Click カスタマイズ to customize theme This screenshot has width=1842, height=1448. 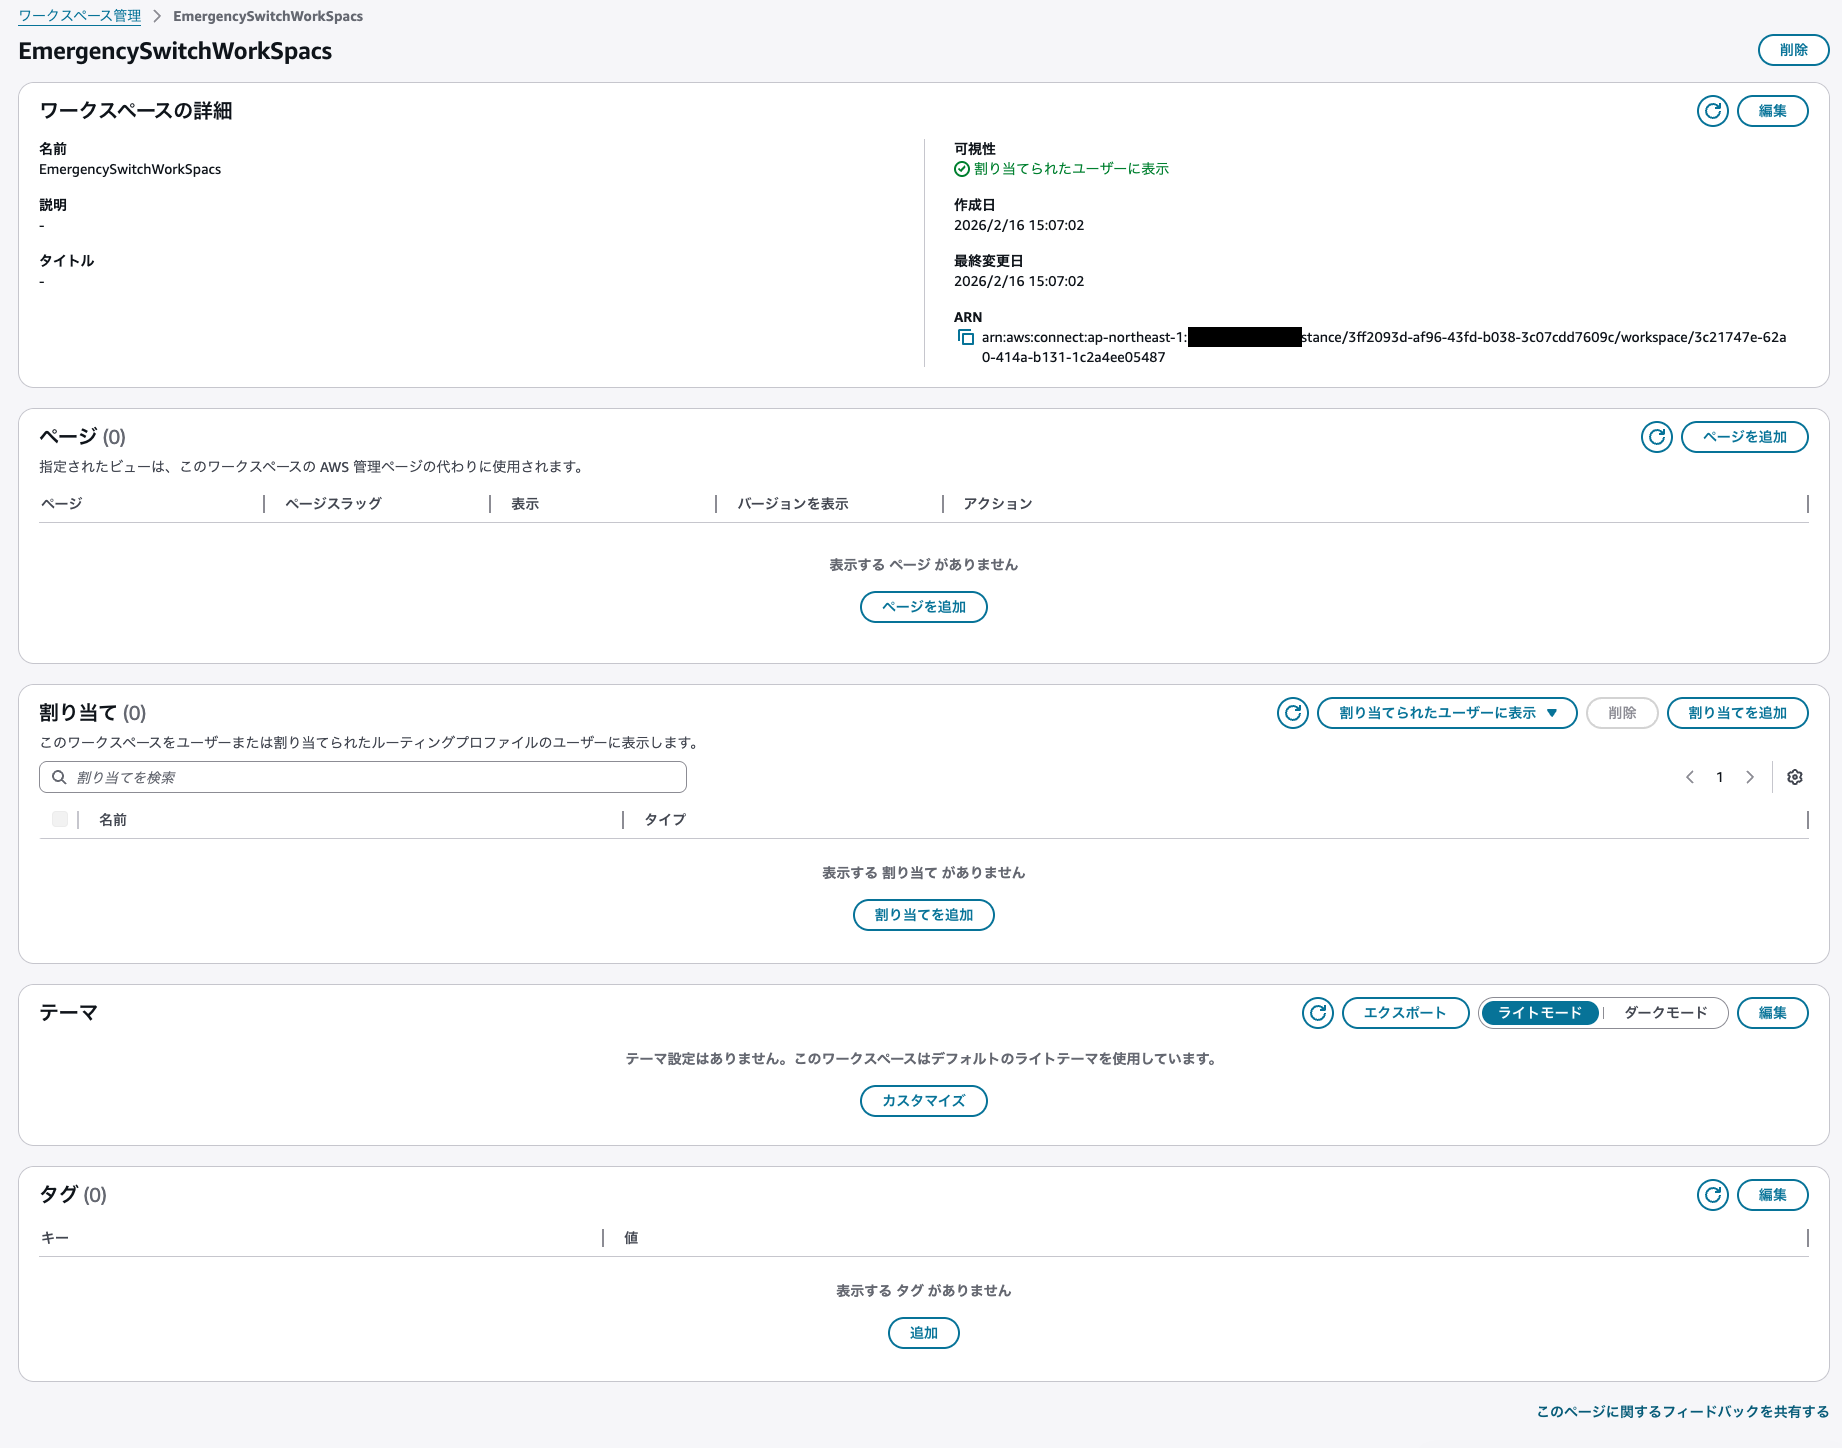[923, 1101]
